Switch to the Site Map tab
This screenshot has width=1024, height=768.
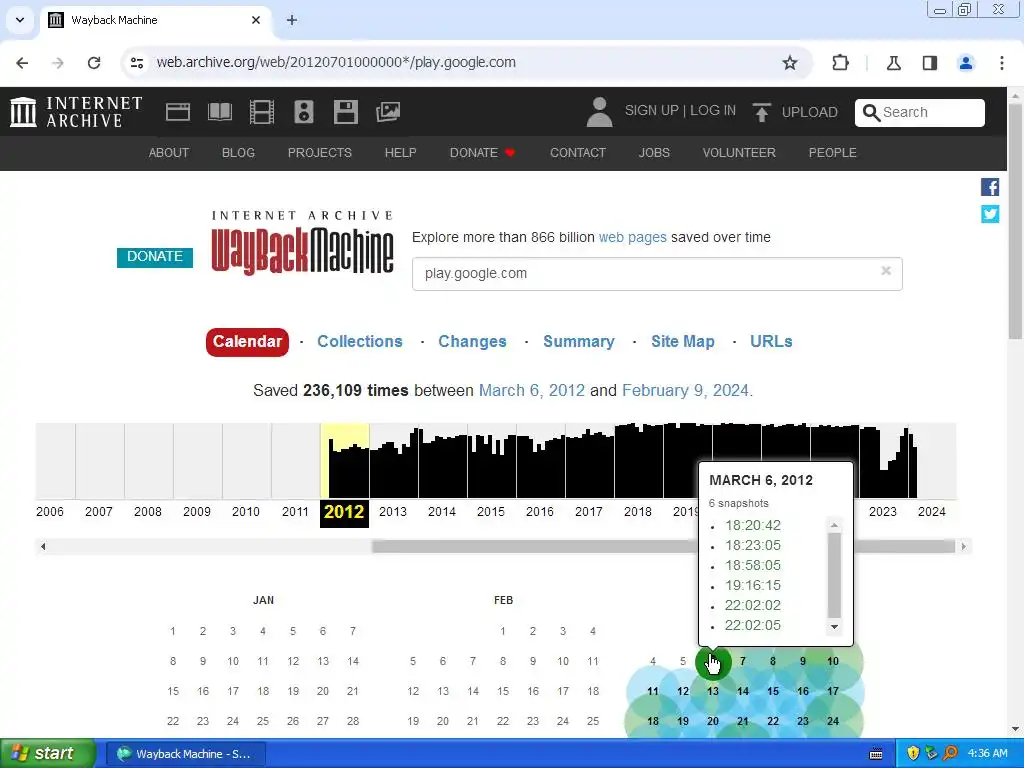click(682, 342)
